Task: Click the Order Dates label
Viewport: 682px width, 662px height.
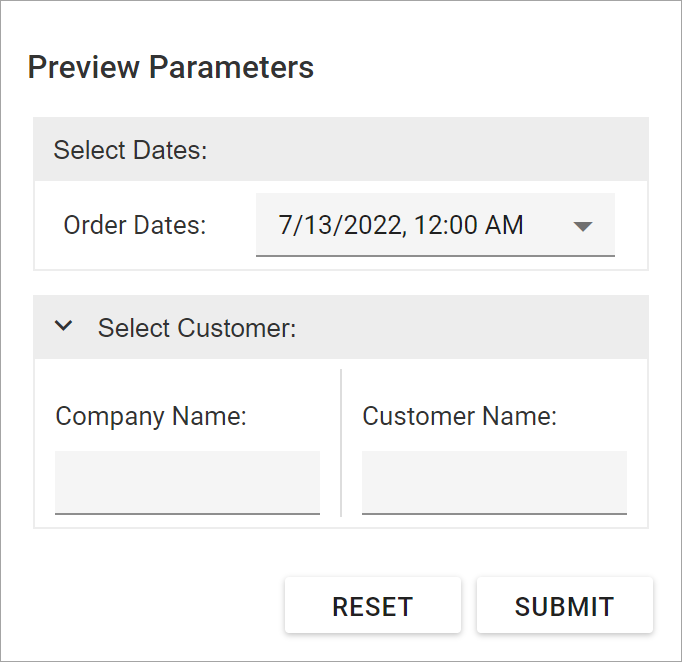Action: [x=134, y=225]
